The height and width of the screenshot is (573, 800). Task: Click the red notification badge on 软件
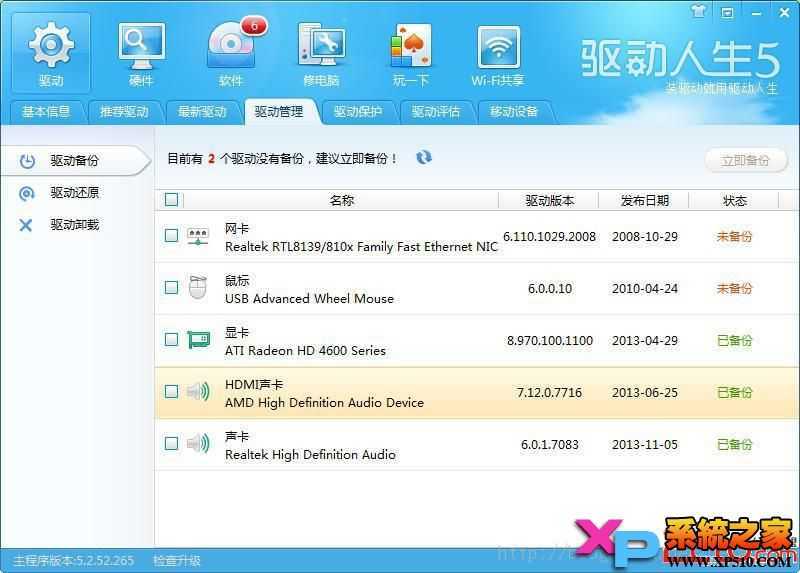pyautogui.click(x=254, y=26)
